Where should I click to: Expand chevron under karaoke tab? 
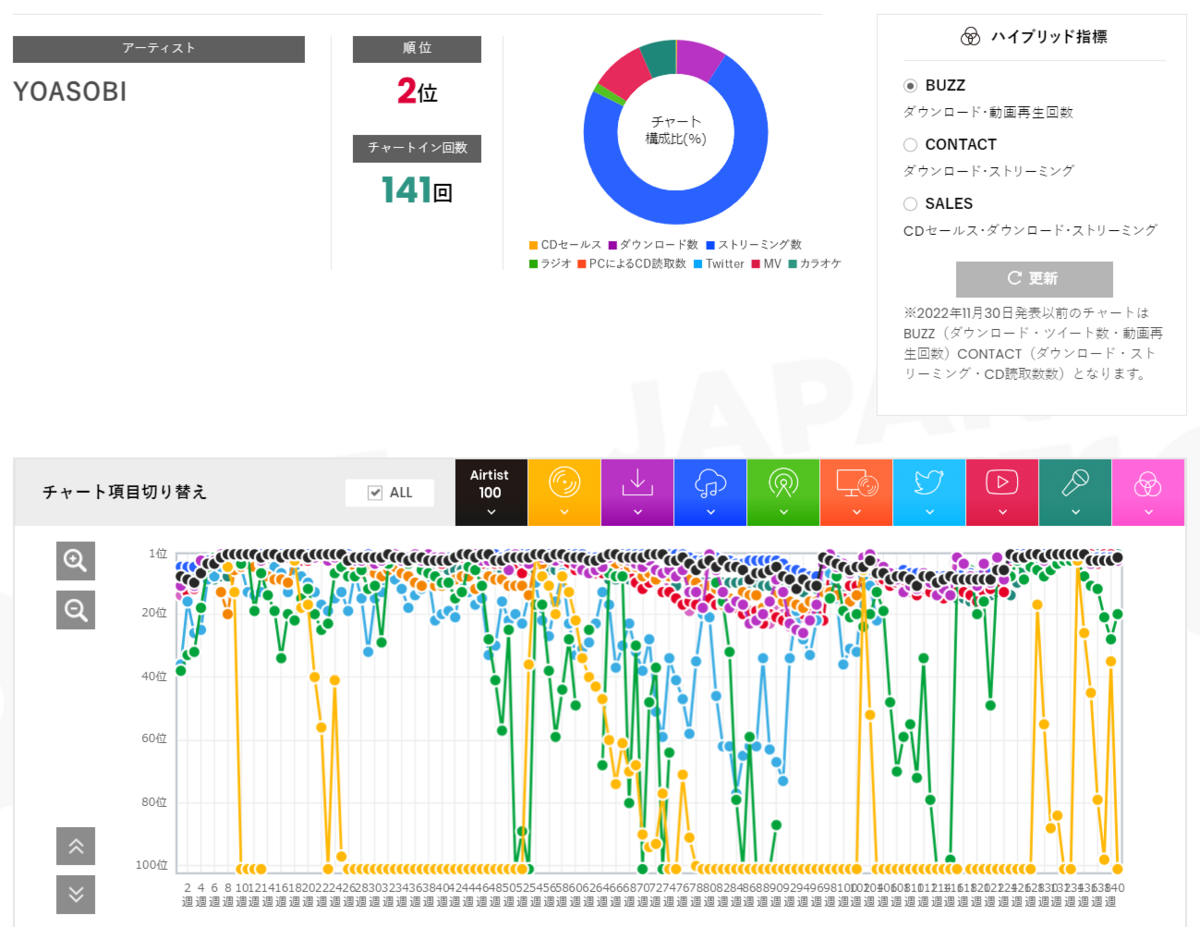coord(1075,512)
